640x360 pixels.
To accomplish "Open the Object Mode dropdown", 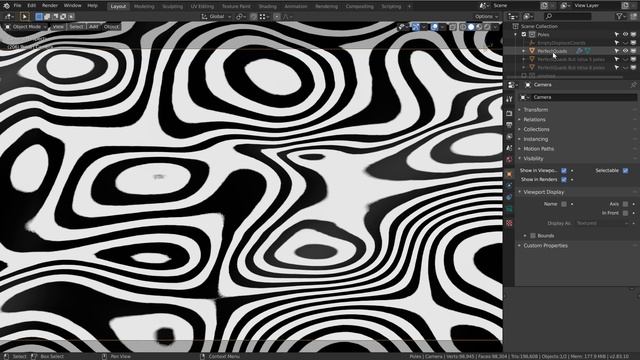I will (x=26, y=27).
